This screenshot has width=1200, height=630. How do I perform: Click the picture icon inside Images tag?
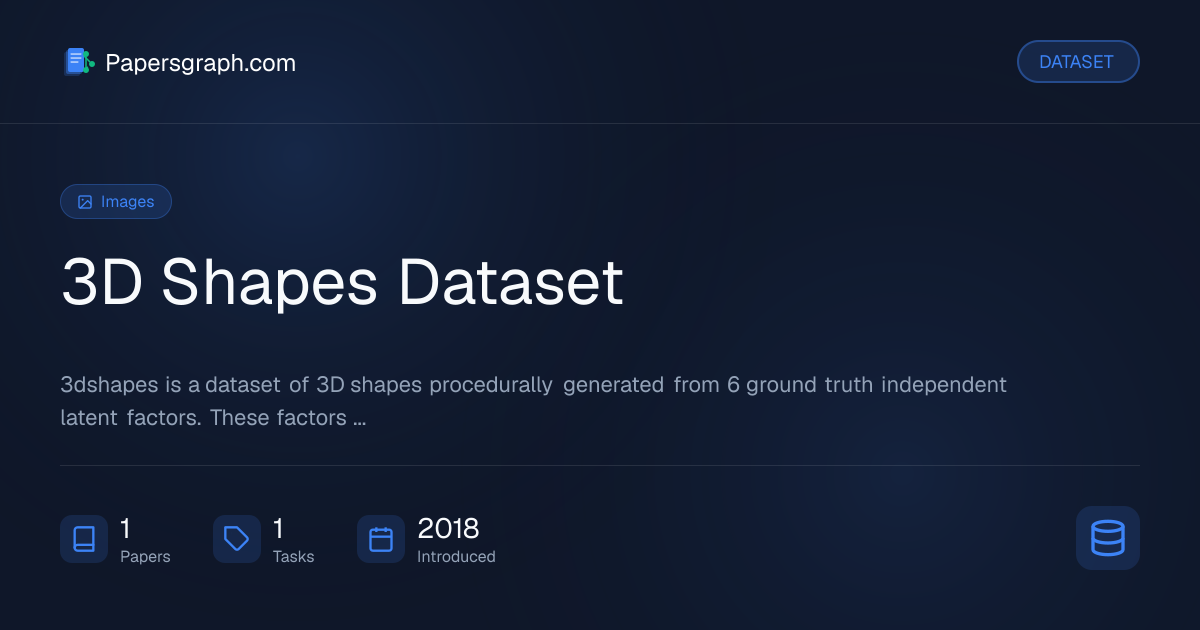85,202
